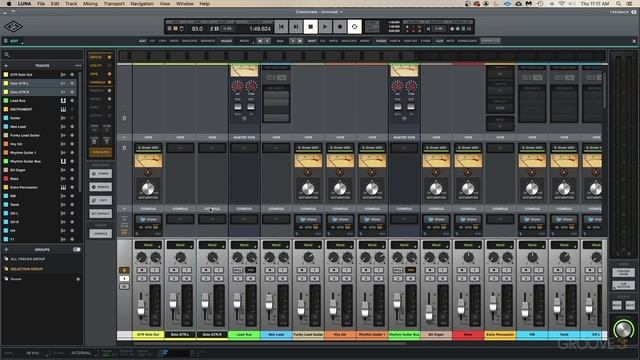
Task: Open READ automation dropdown on Extra Percussion channel
Action: click(x=500, y=245)
